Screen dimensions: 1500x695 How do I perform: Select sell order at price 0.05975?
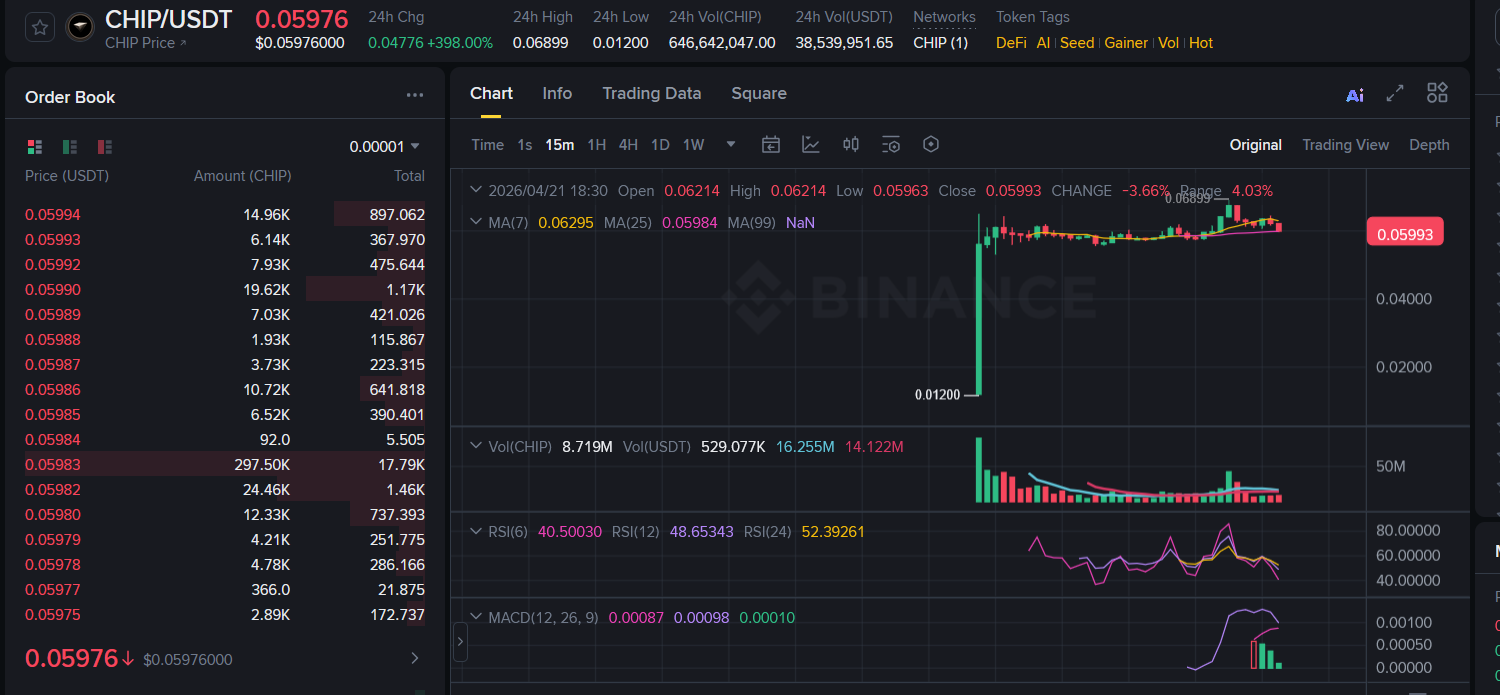click(x=225, y=614)
